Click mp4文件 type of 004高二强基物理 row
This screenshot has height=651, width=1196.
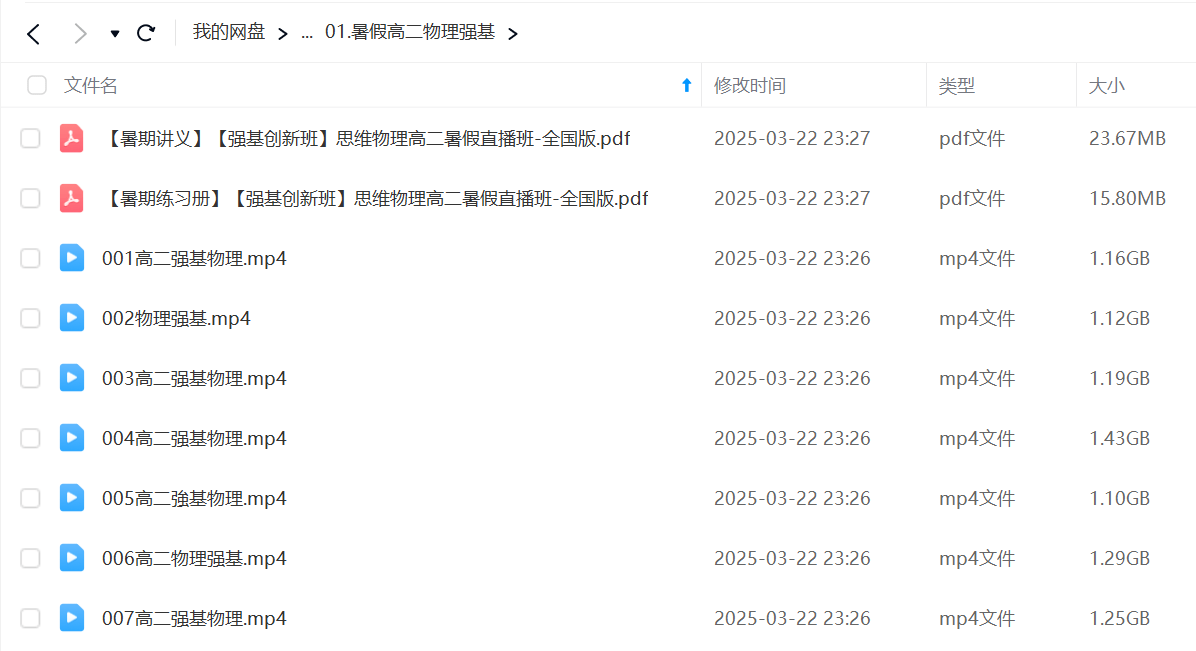976,438
